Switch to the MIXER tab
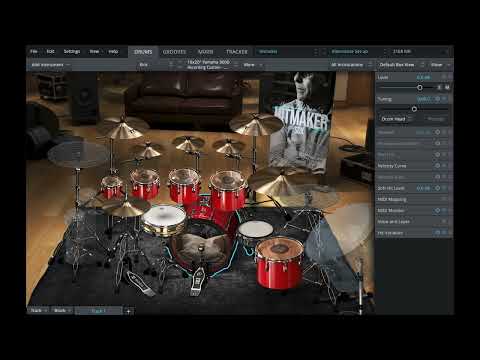Viewport: 480px width, 360px height. click(205, 52)
